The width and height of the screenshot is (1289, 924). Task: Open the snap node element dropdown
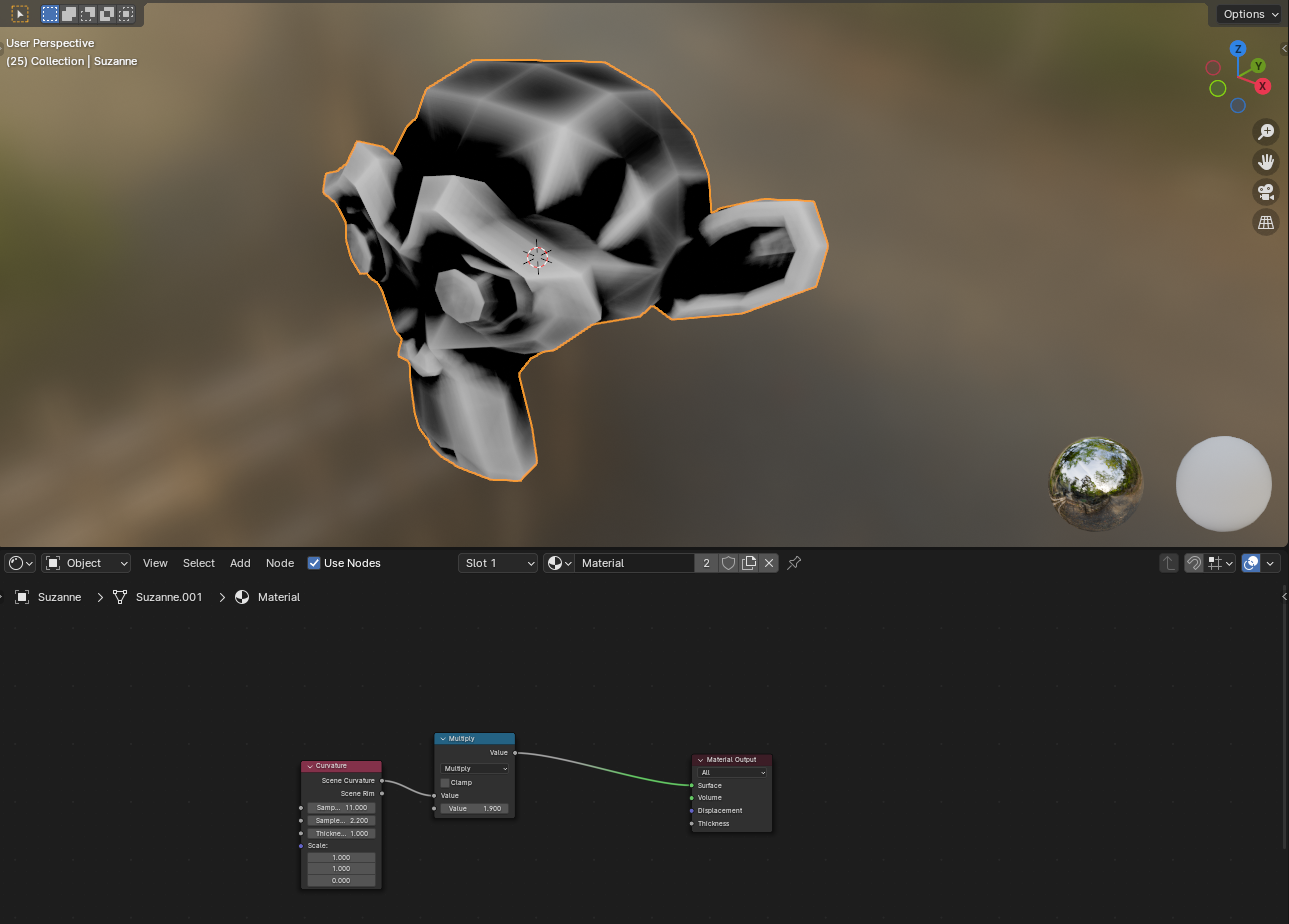click(1221, 563)
